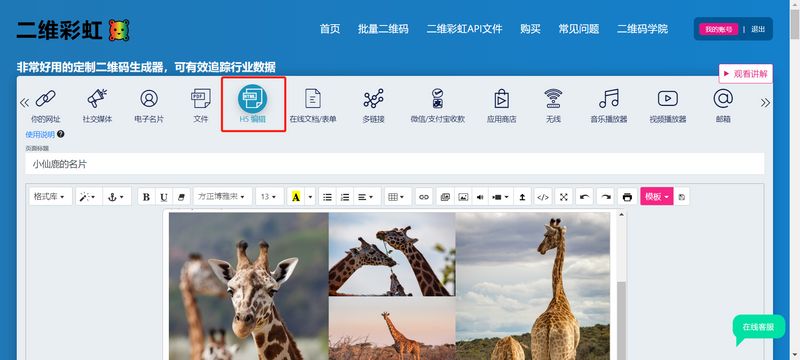This screenshot has height=360, width=800.
Task: Open the 格式库 dropdown
Action: 51,196
